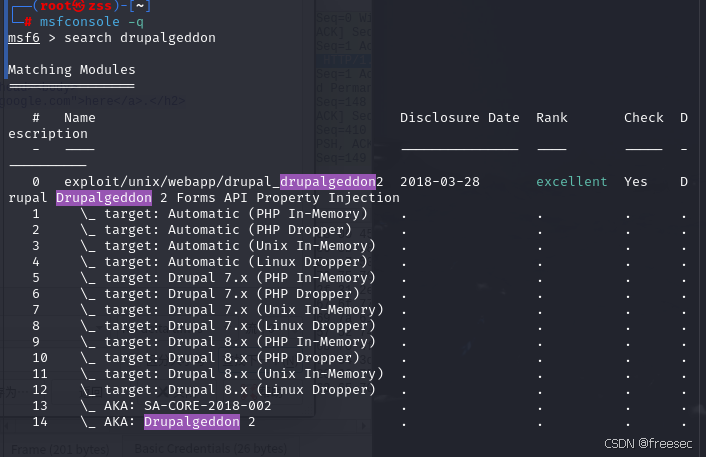Click the 'root㉿zss' prompt text
Viewport: 706px width, 457px height.
click(76, 6)
